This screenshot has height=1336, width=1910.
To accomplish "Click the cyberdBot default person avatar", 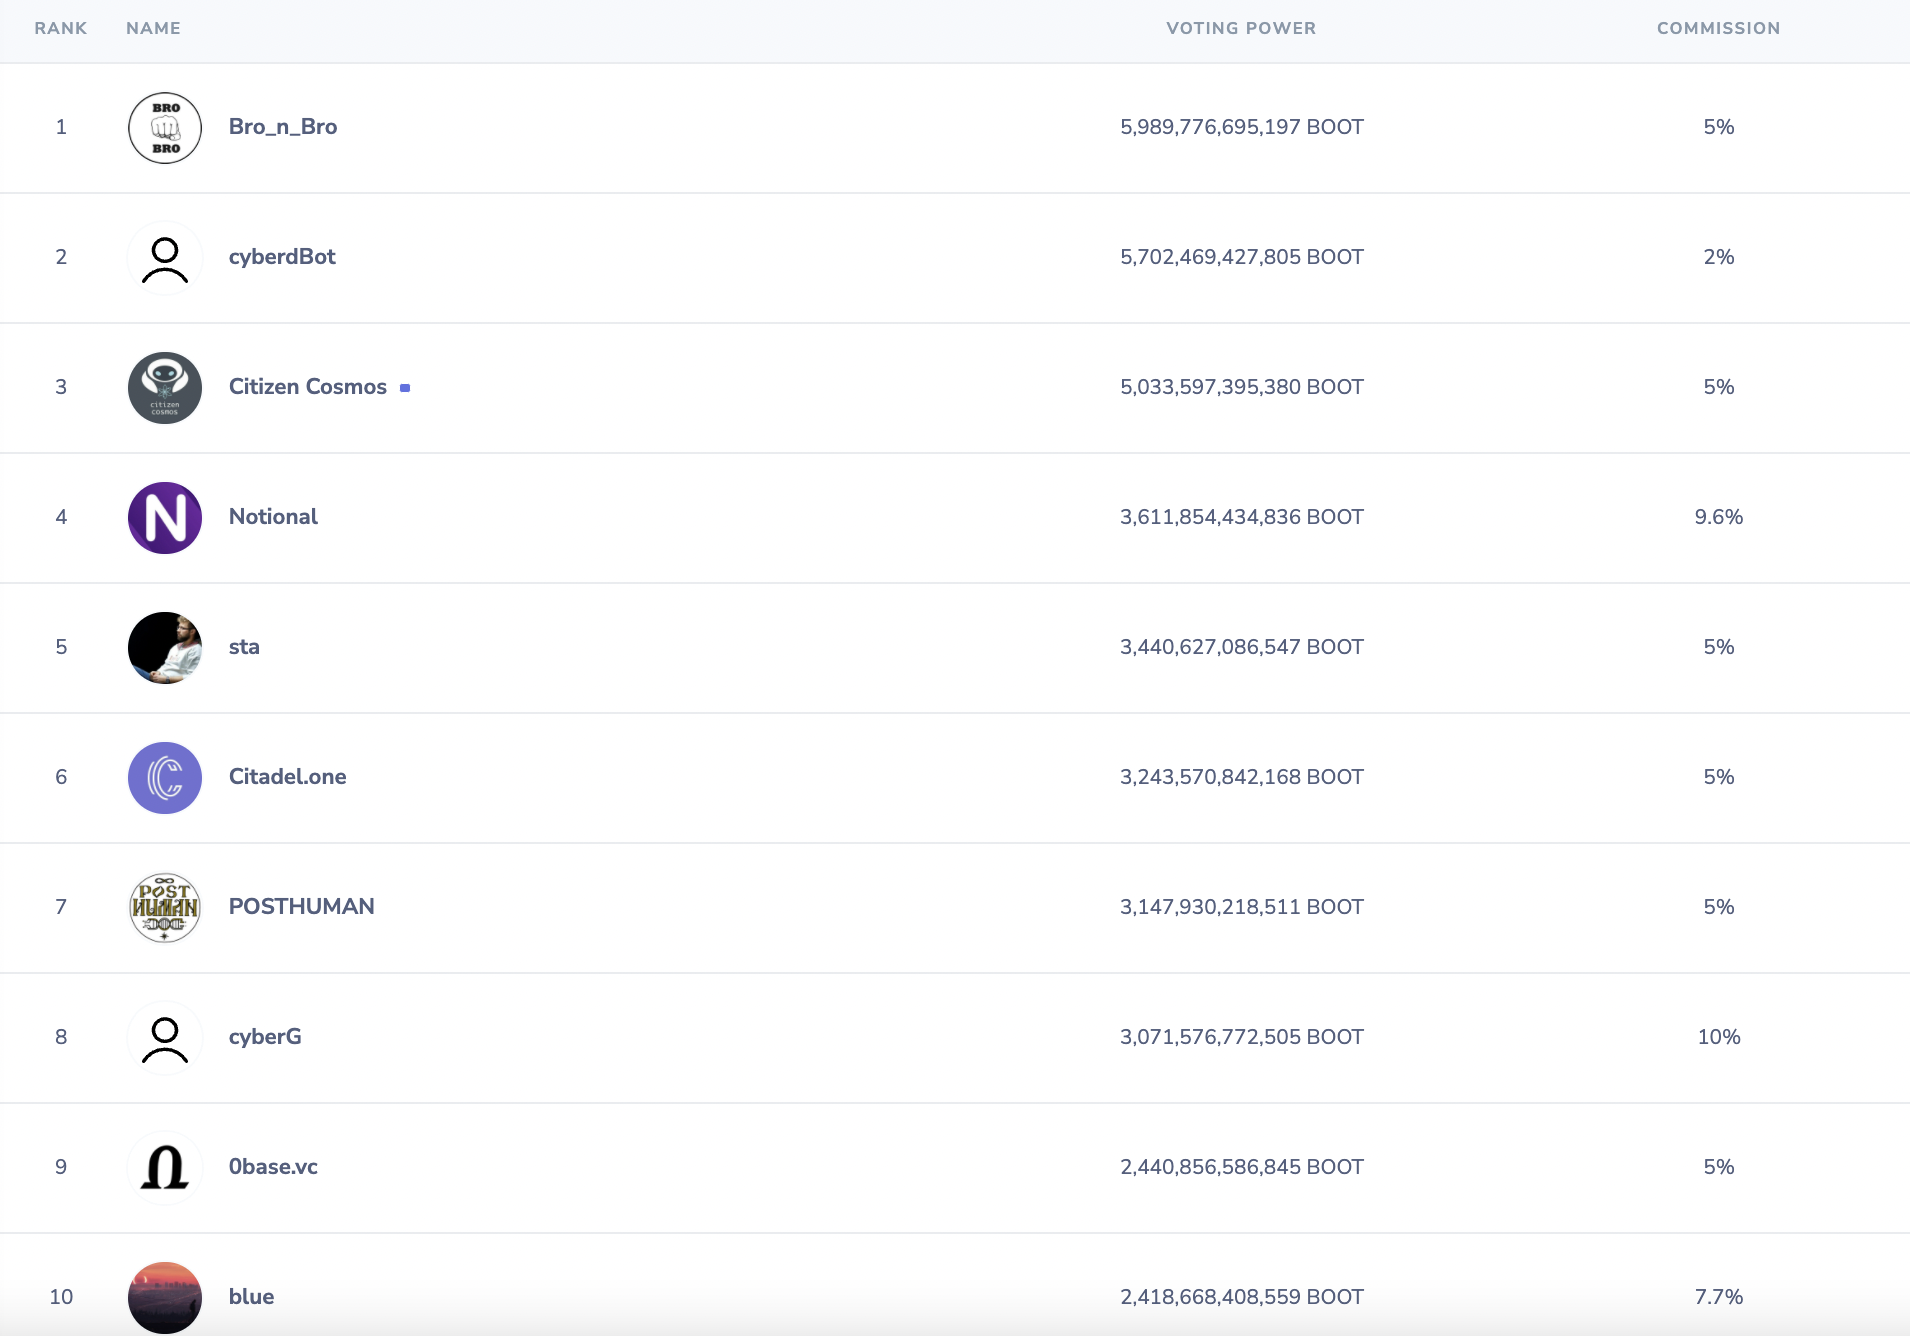I will (165, 258).
